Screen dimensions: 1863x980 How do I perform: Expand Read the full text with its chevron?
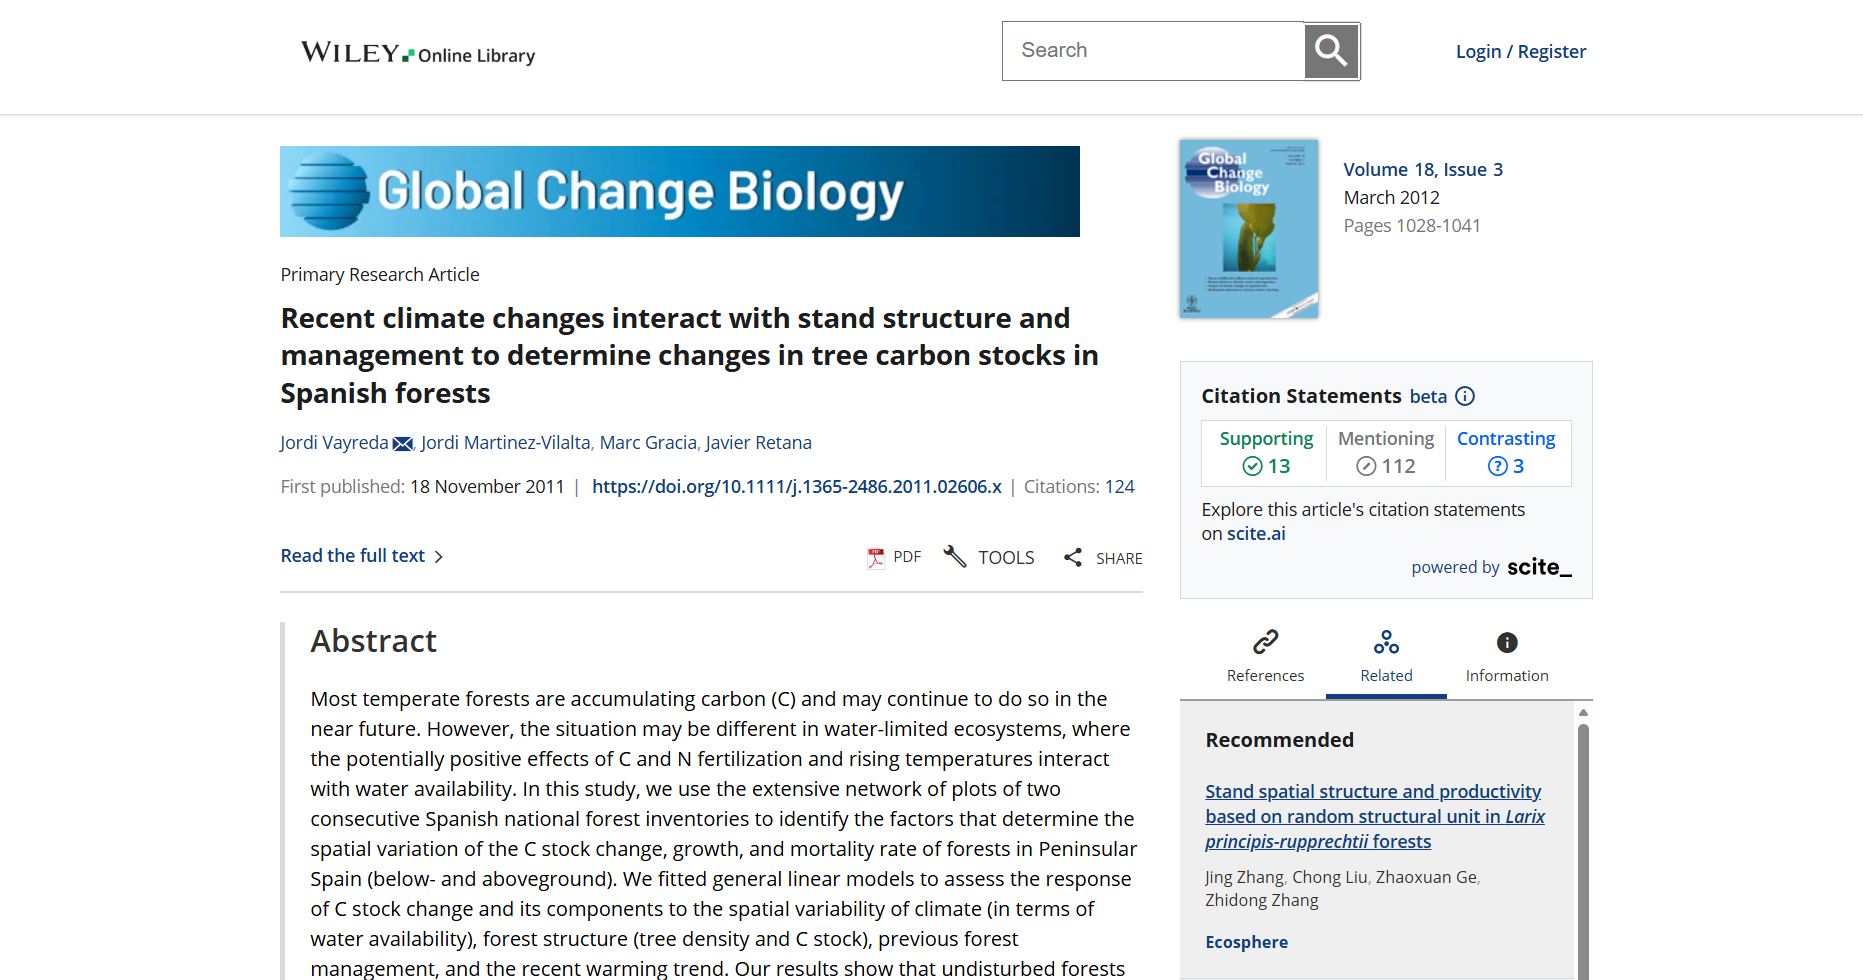[361, 556]
